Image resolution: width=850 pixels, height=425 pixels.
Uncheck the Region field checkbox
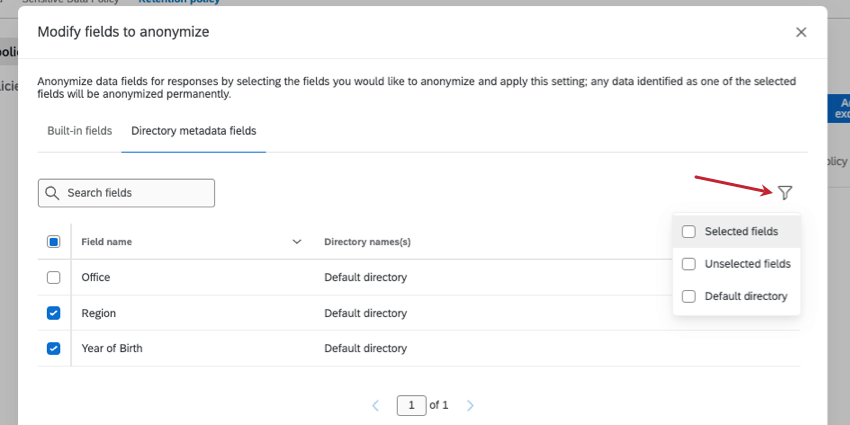click(x=54, y=313)
